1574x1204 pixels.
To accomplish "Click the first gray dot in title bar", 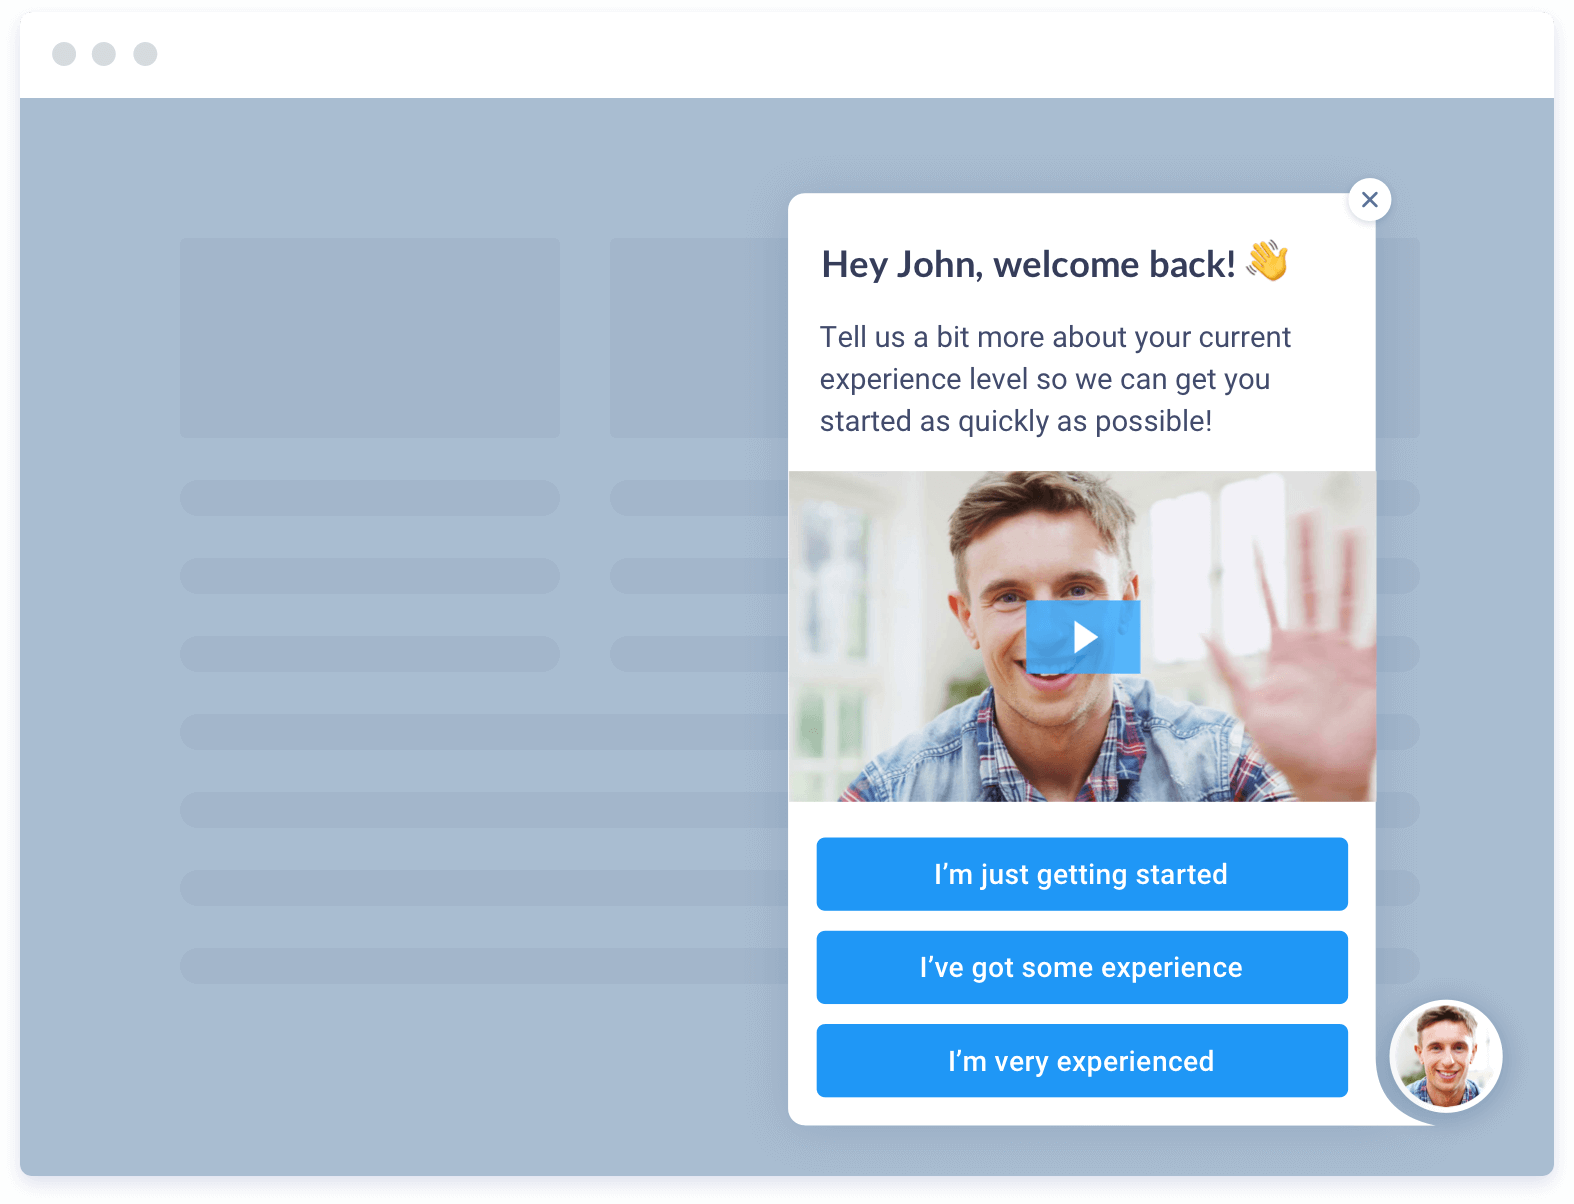I will 64,54.
